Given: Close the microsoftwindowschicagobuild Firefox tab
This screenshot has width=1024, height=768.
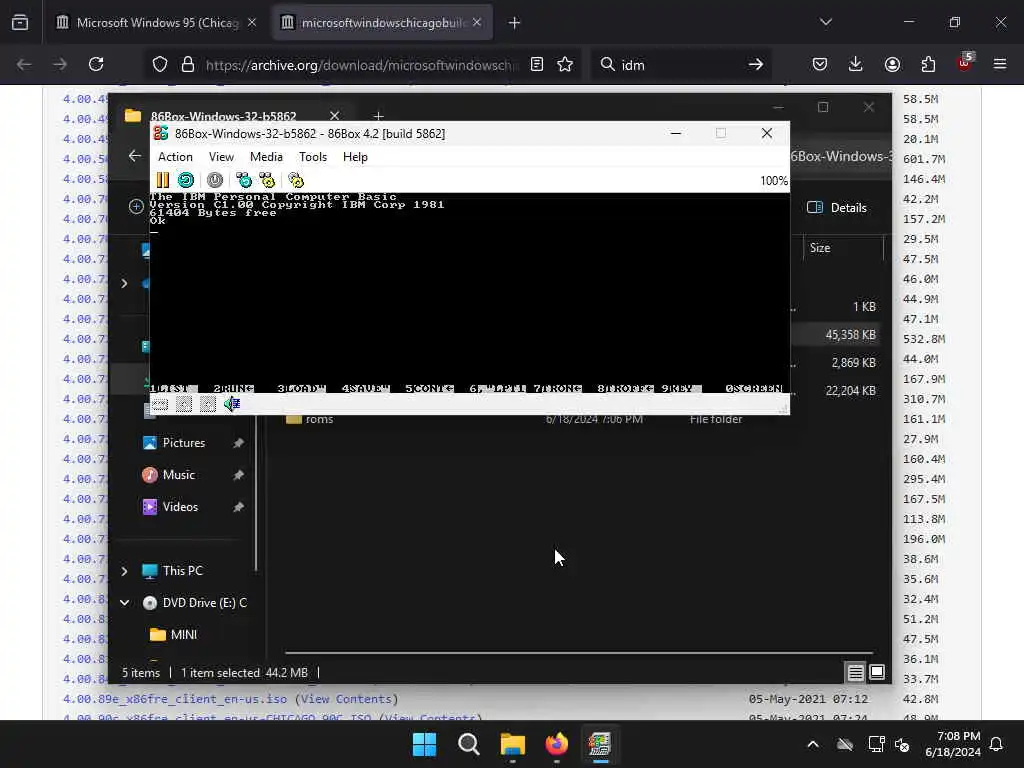Looking at the screenshot, I should pyautogui.click(x=477, y=22).
